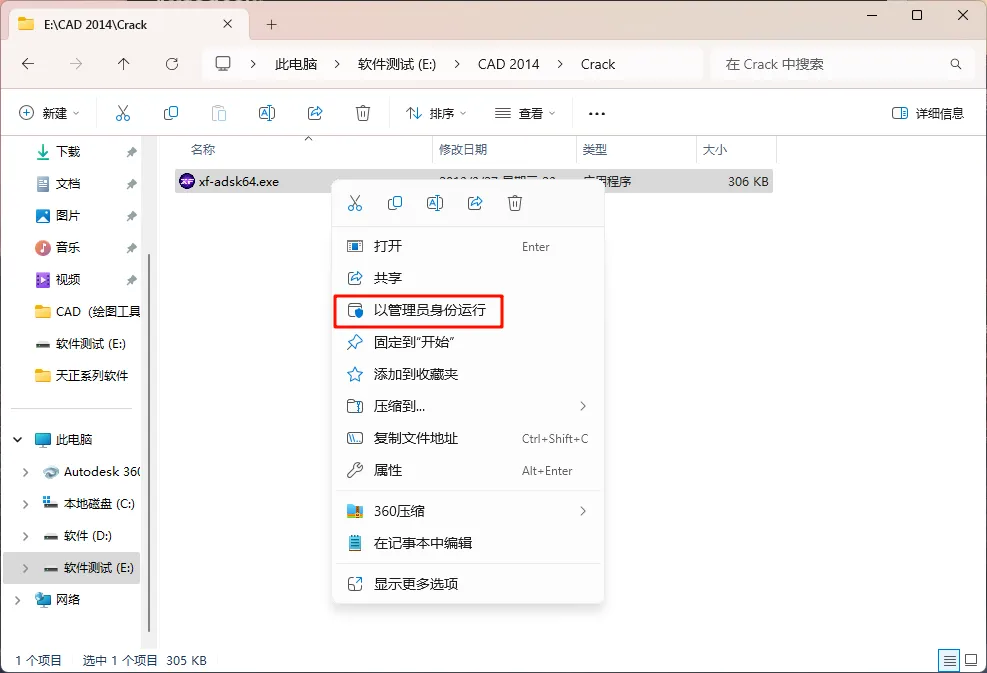Image resolution: width=987 pixels, height=673 pixels.
Task: Go up one folder level with the Up arrow
Action: [123, 64]
